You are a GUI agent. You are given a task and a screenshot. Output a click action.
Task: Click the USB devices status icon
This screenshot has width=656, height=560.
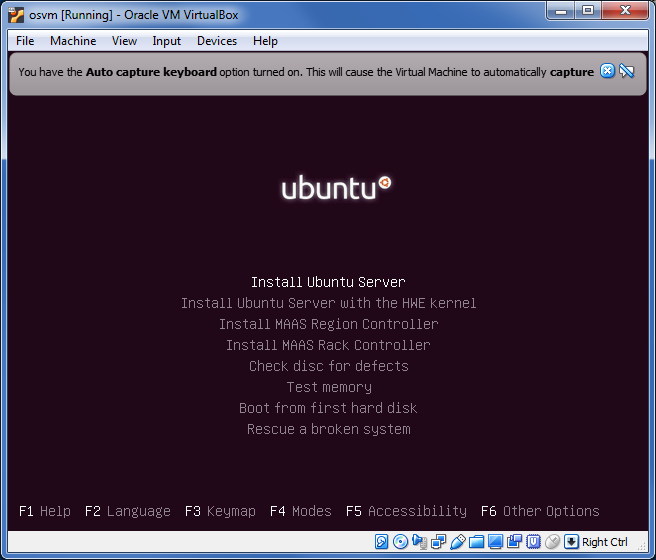point(458,542)
